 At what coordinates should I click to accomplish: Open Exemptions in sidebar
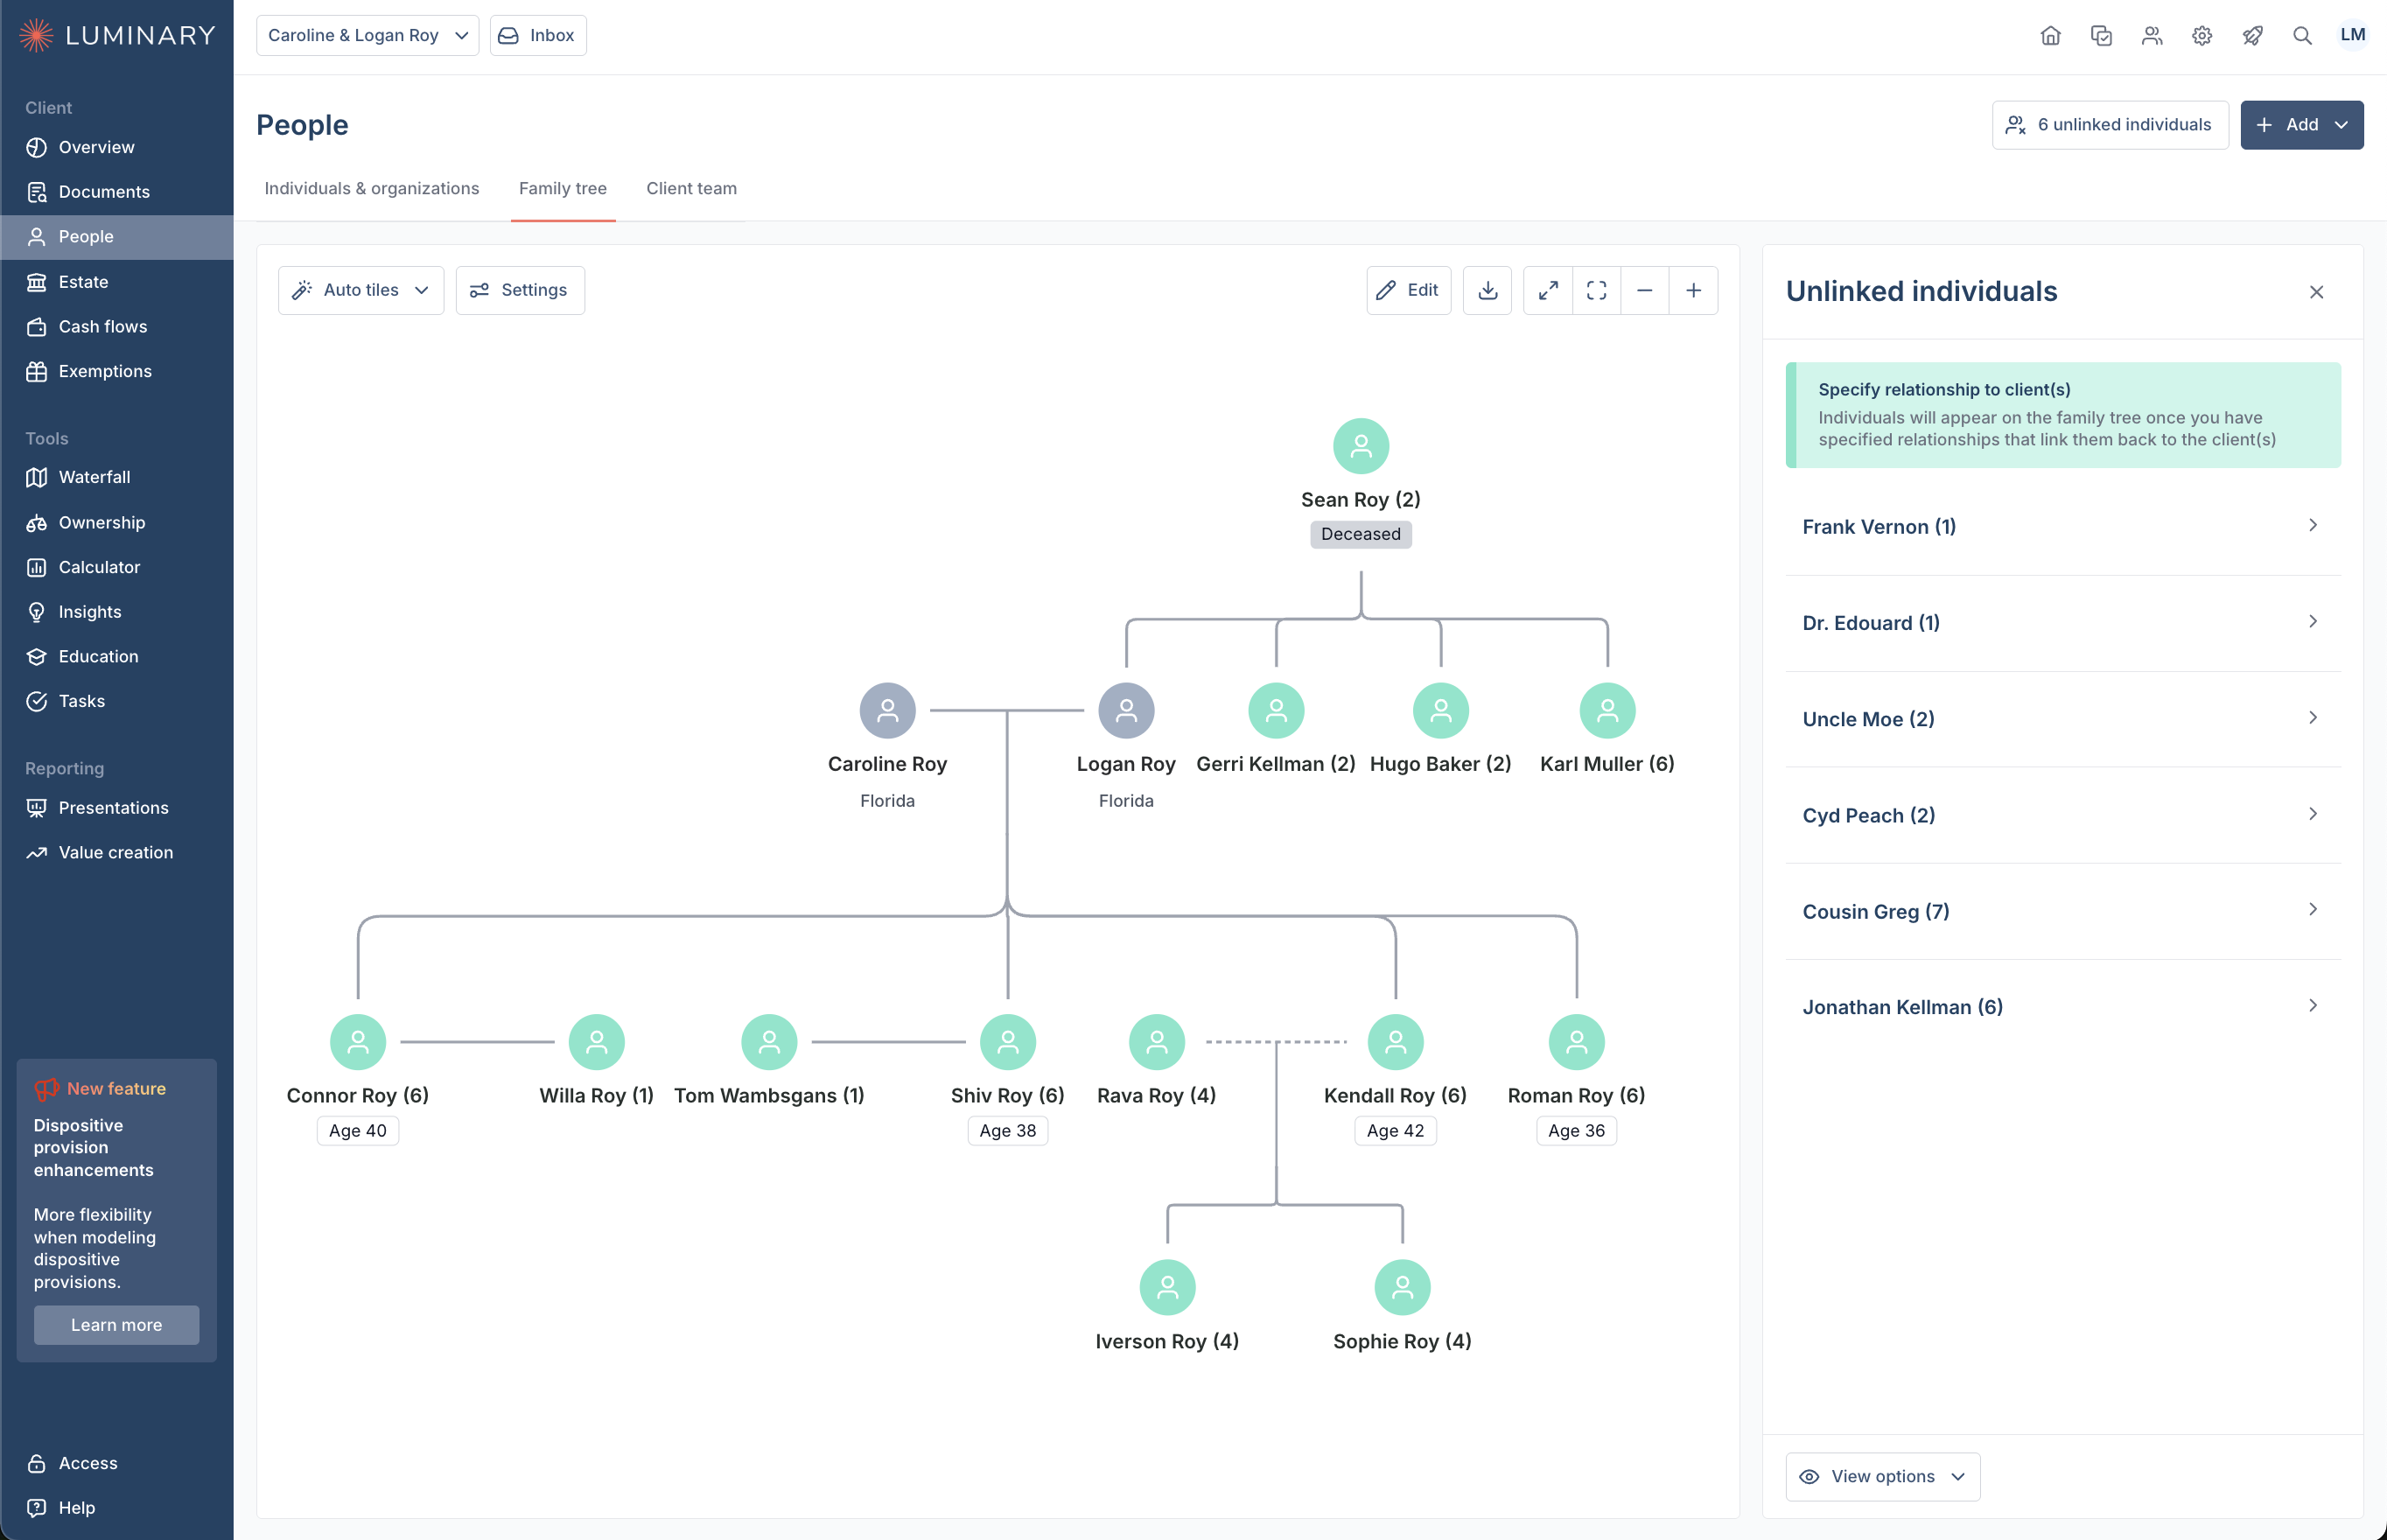click(x=116, y=371)
